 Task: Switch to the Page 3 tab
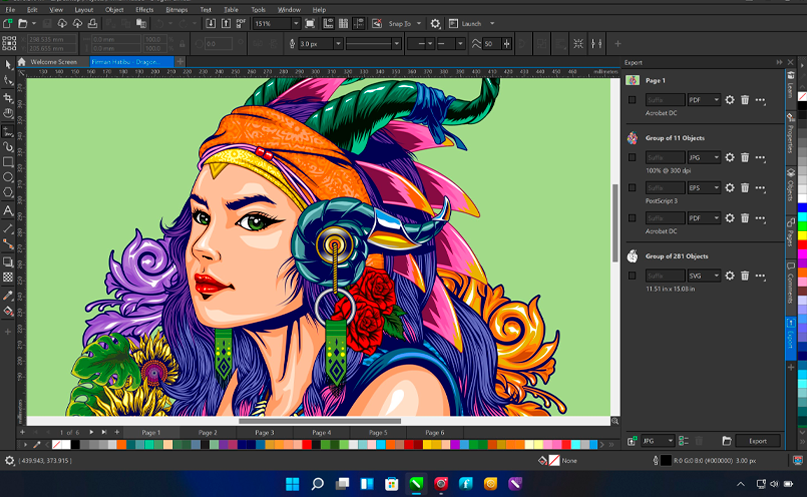(265, 433)
